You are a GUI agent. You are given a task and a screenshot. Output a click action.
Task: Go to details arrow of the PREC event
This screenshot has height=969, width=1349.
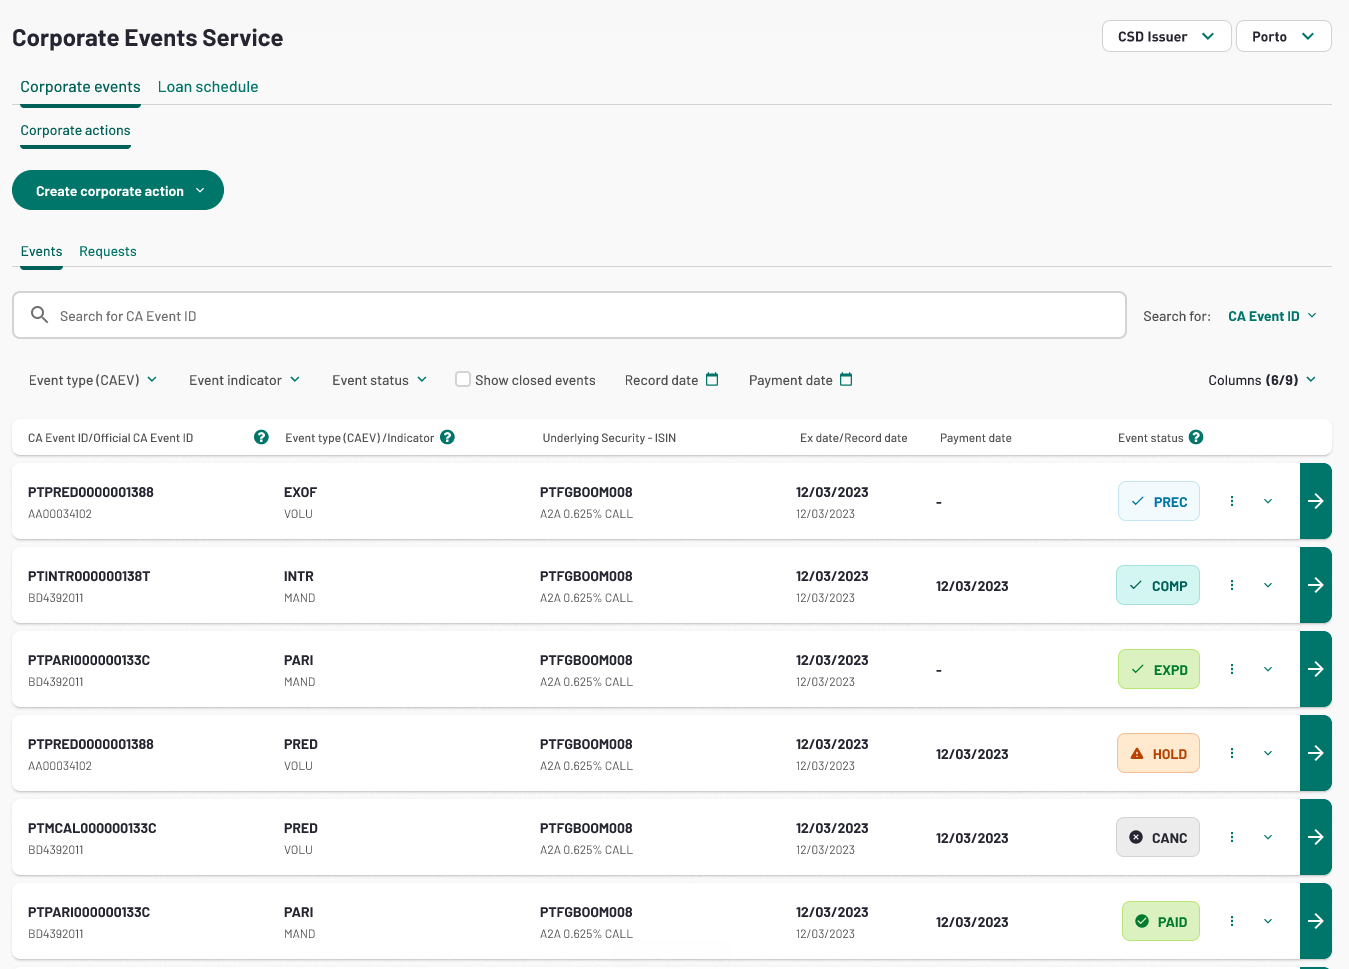pos(1316,501)
